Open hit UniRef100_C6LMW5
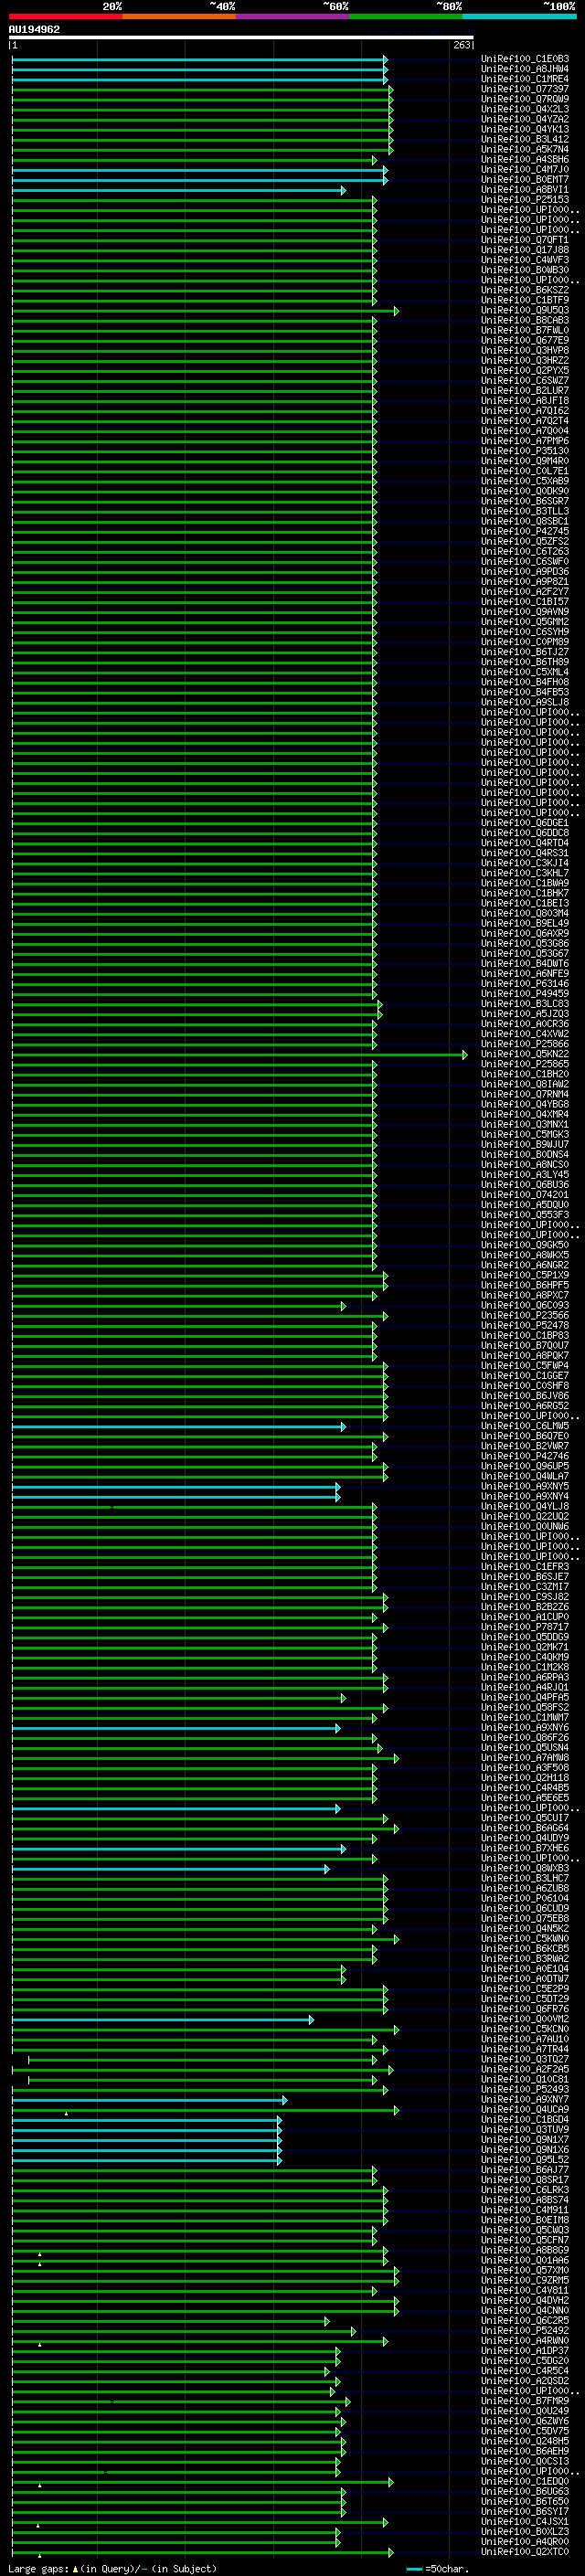585x2576 pixels. 525,1426
